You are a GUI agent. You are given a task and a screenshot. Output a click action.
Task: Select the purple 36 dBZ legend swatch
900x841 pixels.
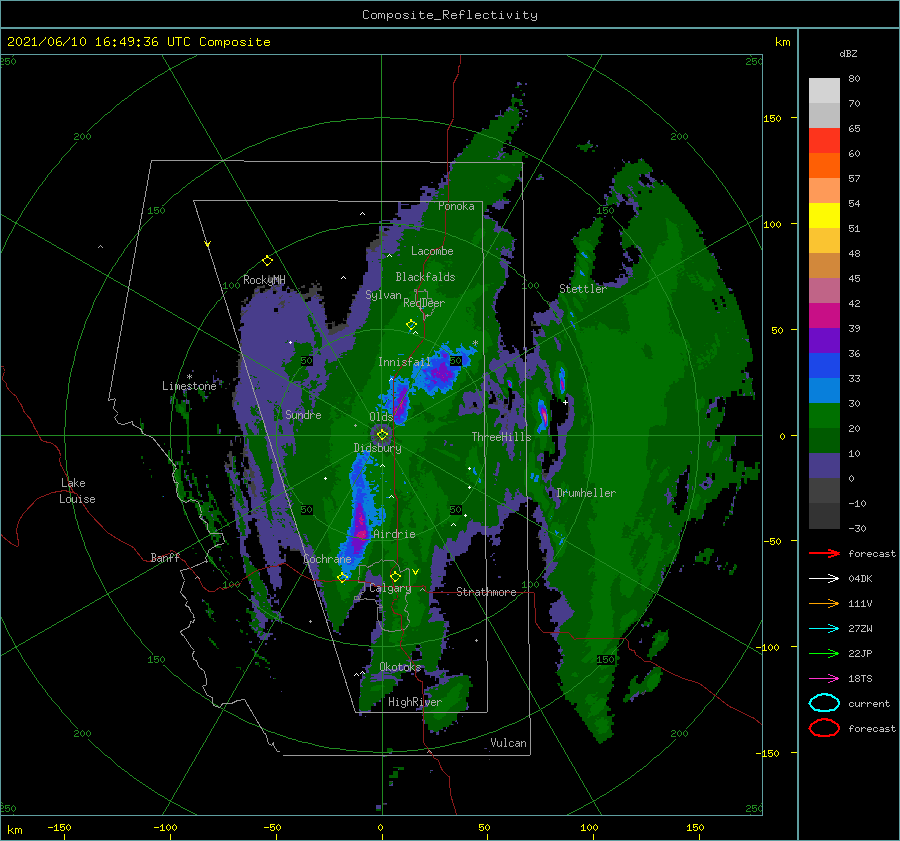[x=824, y=340]
